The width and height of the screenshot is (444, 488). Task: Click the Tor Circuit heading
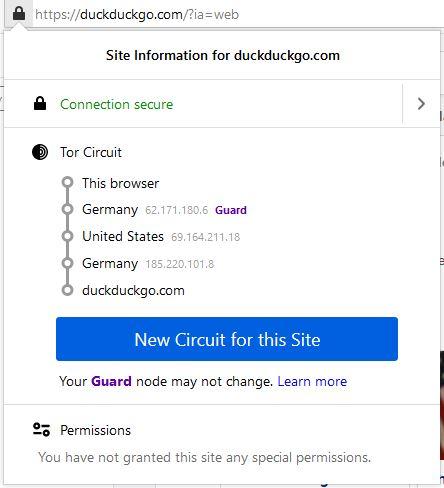click(x=91, y=152)
